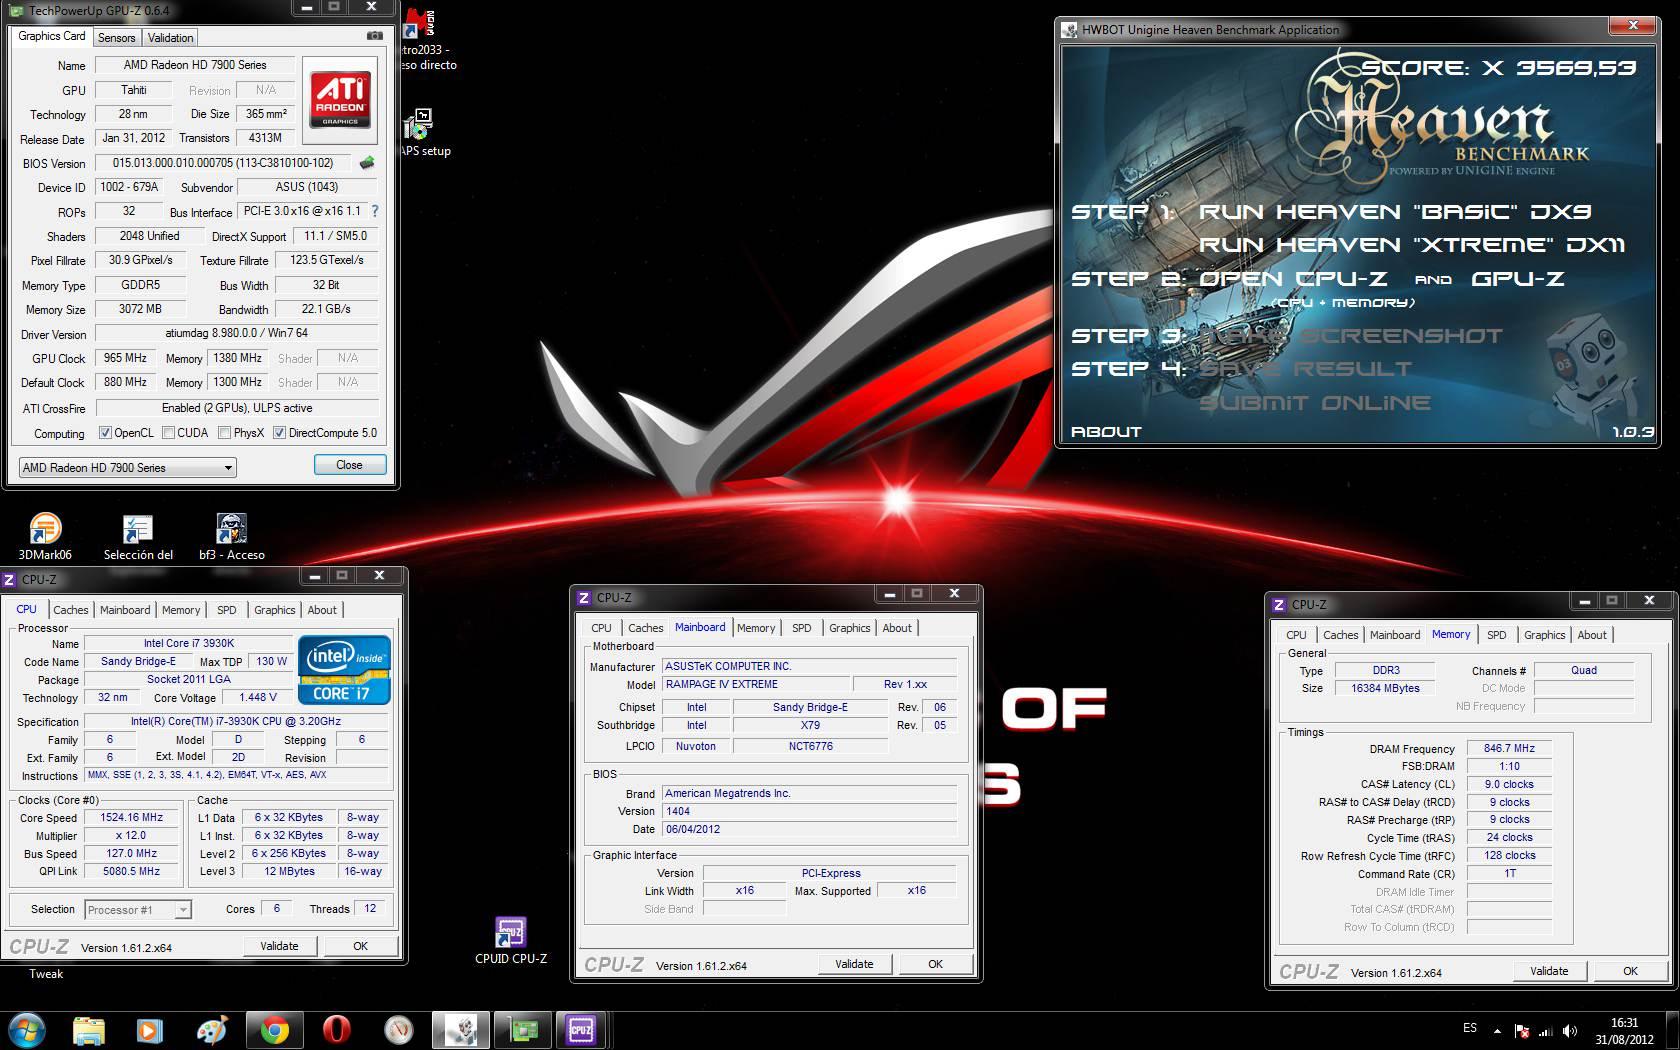Click the volume speaker tray icon
The image size is (1680, 1050).
pyautogui.click(x=1569, y=1031)
